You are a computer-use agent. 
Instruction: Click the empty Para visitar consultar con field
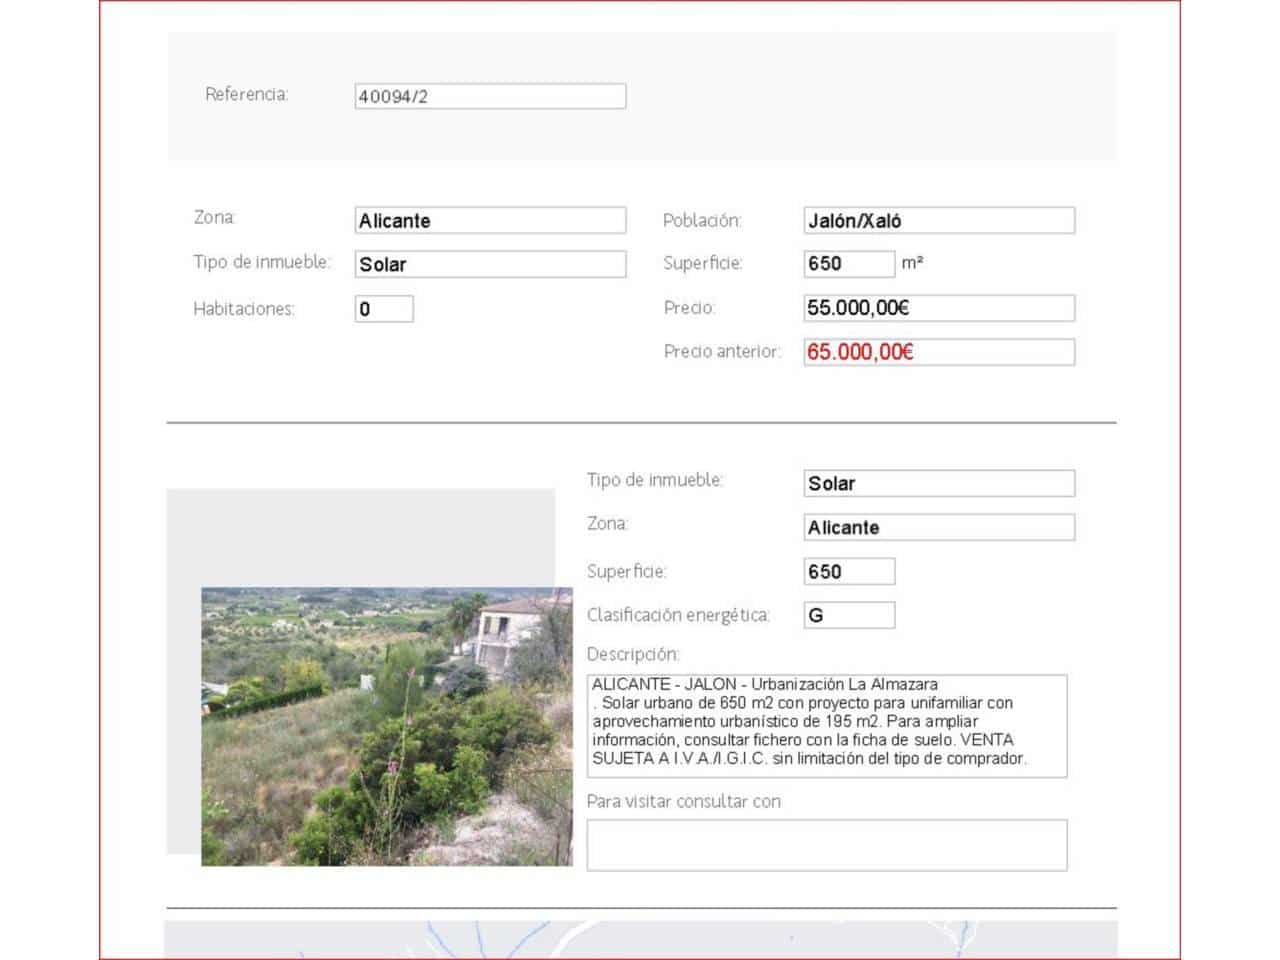pyautogui.click(x=827, y=844)
